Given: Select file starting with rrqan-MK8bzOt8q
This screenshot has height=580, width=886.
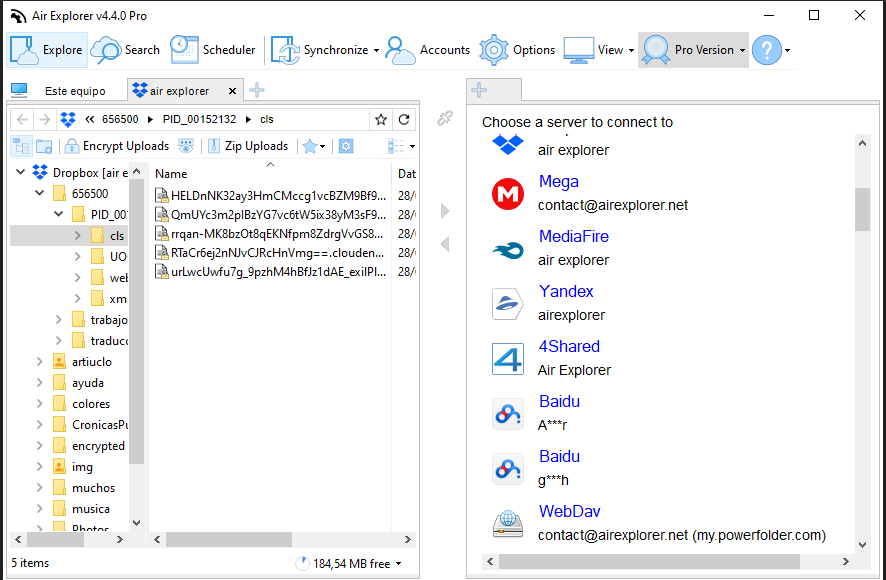Looking at the screenshot, I should point(270,233).
